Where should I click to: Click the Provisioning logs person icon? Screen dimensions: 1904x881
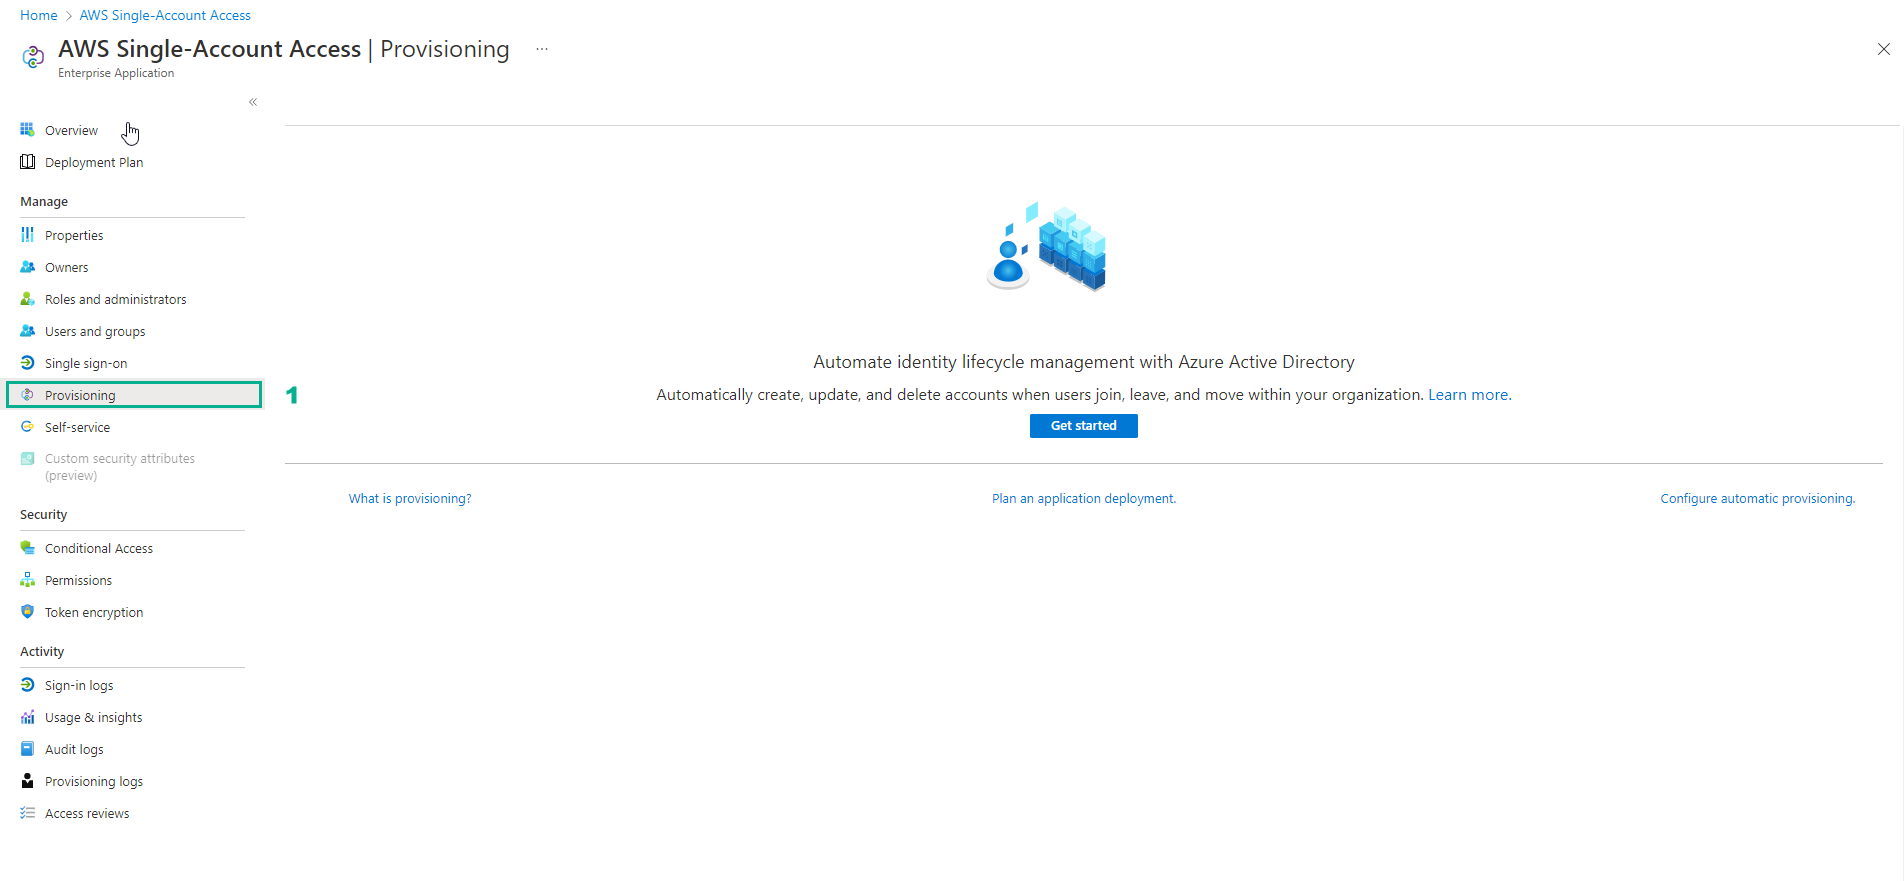pos(27,781)
